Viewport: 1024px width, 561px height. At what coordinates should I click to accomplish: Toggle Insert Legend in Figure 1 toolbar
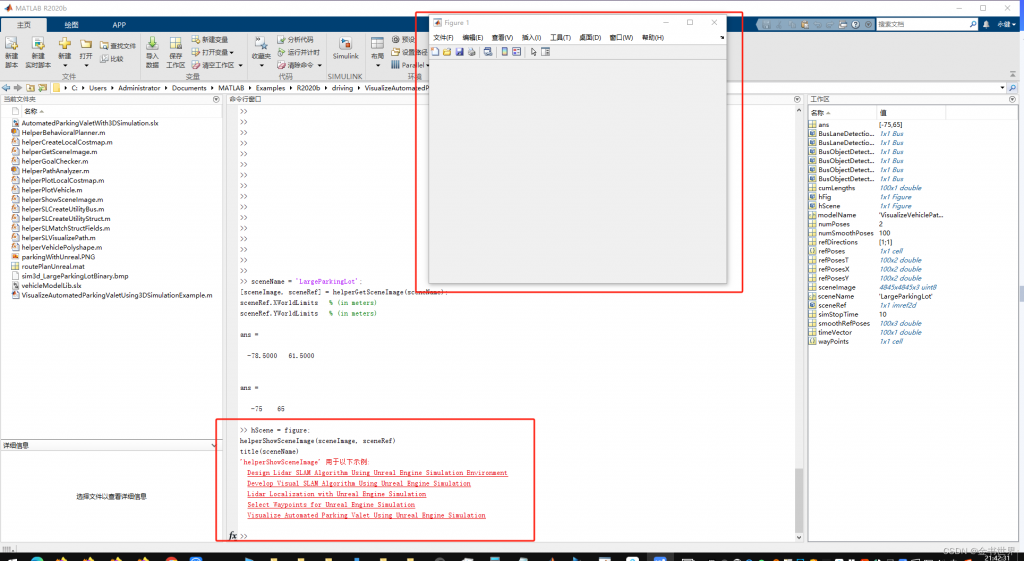pos(517,52)
